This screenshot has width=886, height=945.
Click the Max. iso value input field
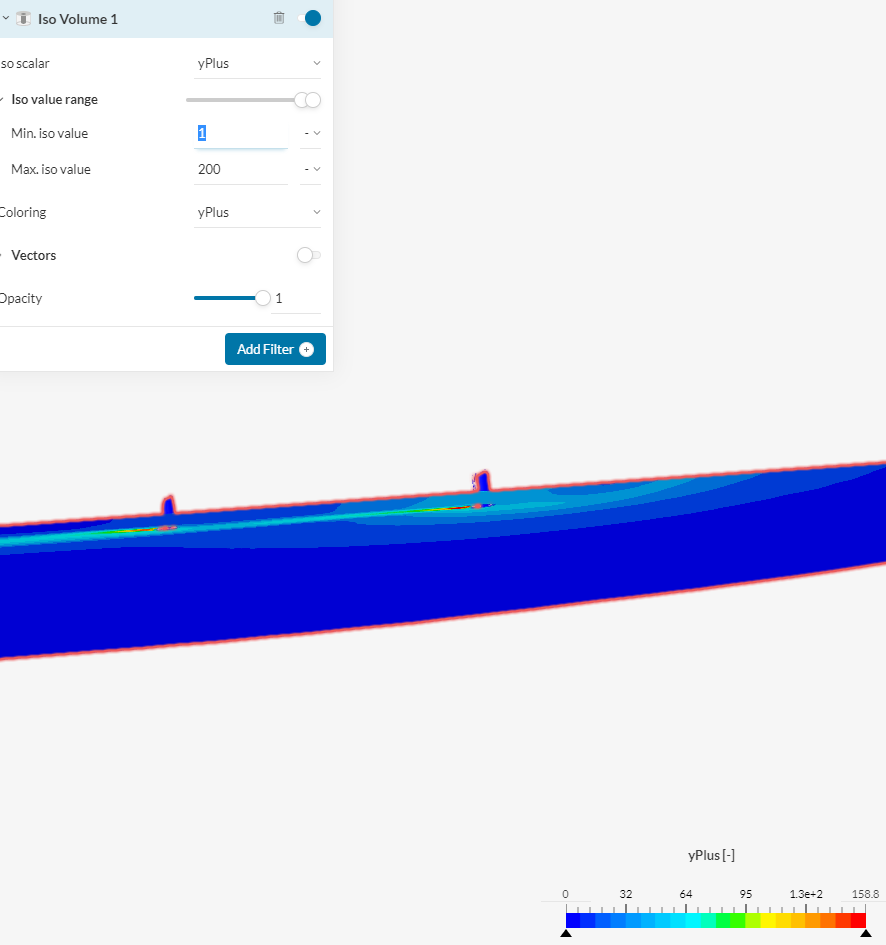(241, 169)
